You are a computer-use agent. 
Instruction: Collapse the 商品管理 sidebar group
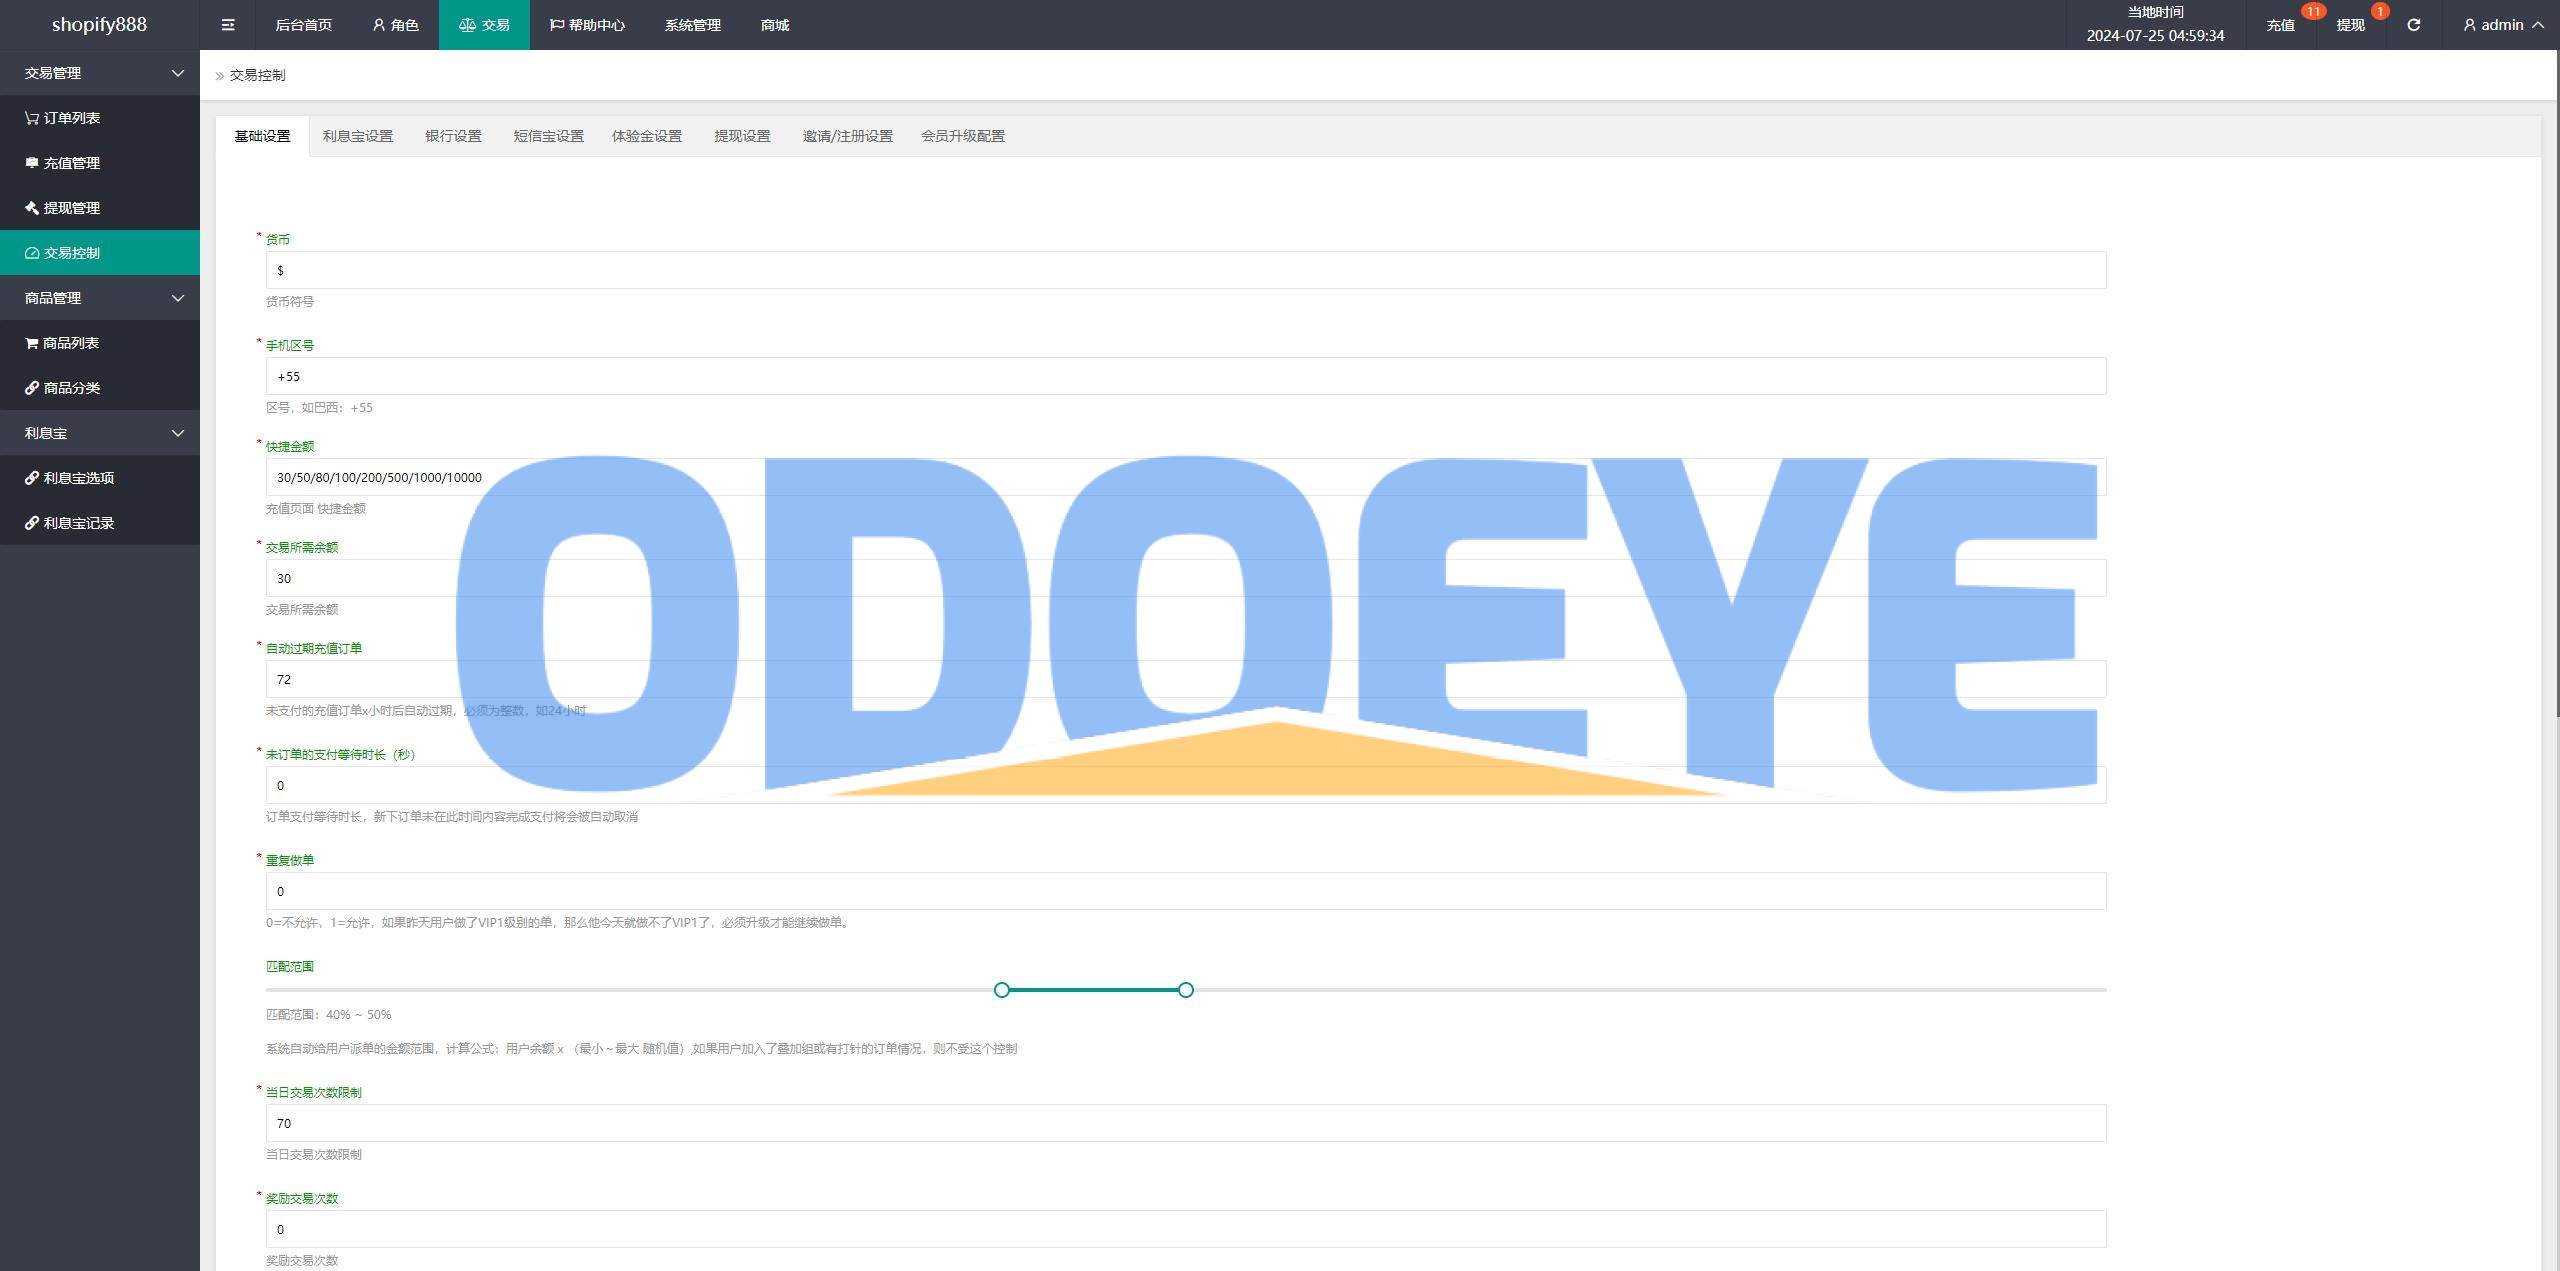pos(100,298)
